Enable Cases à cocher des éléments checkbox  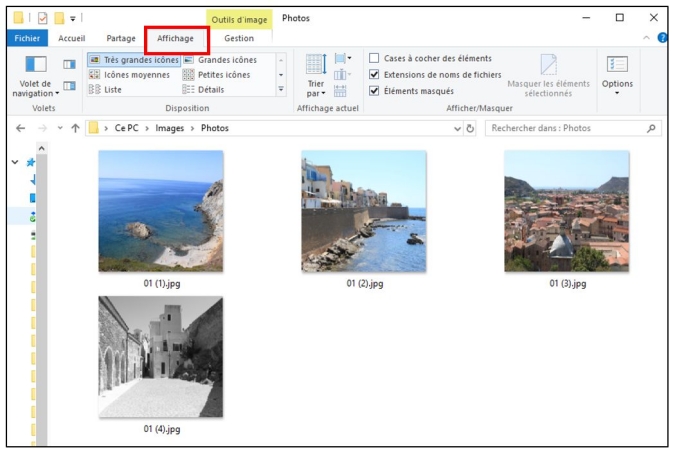tap(374, 58)
